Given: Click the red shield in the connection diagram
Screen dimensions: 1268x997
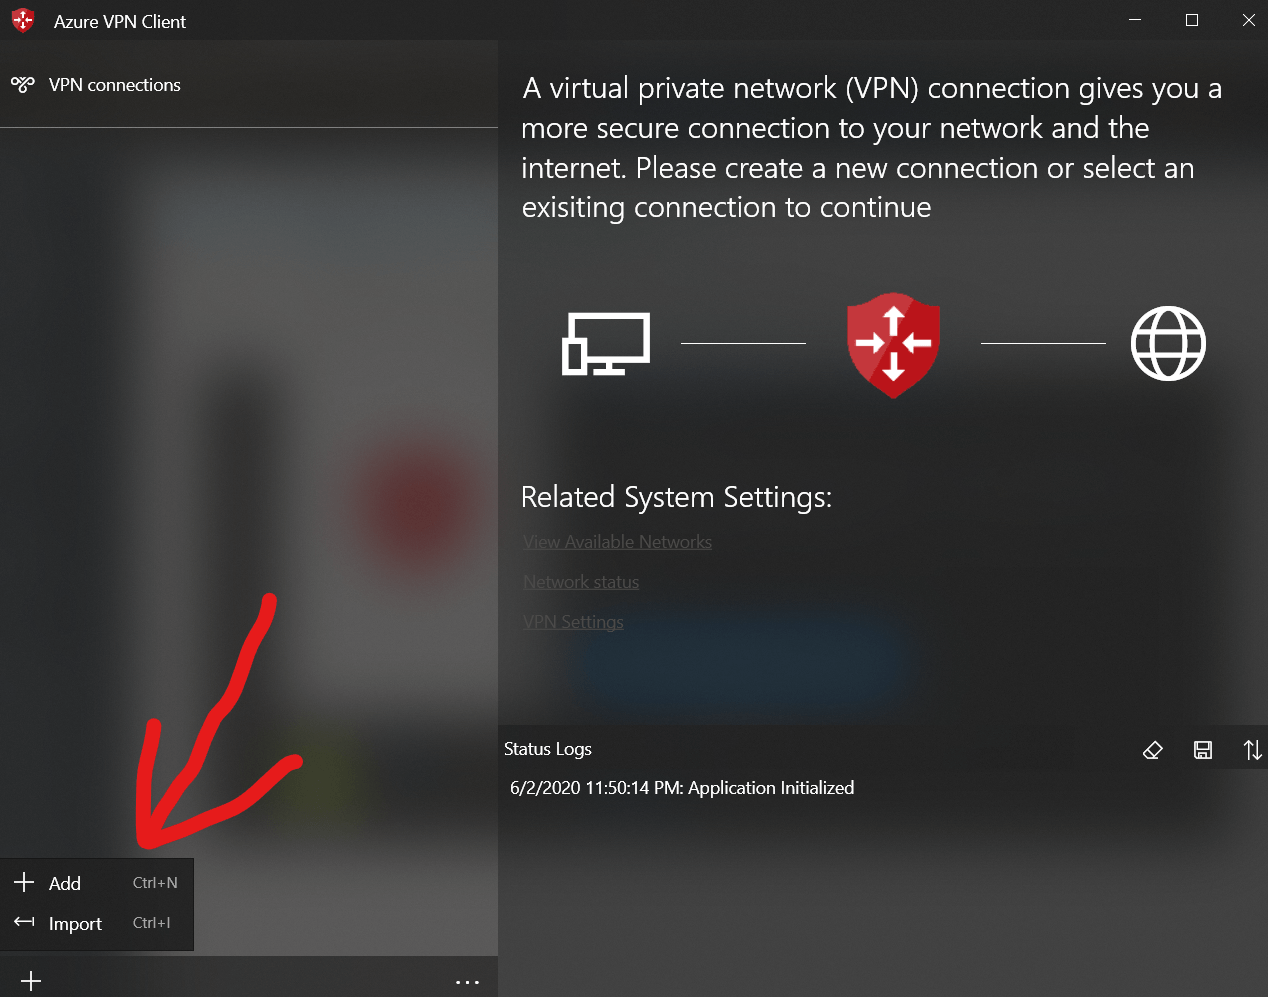Looking at the screenshot, I should [893, 344].
